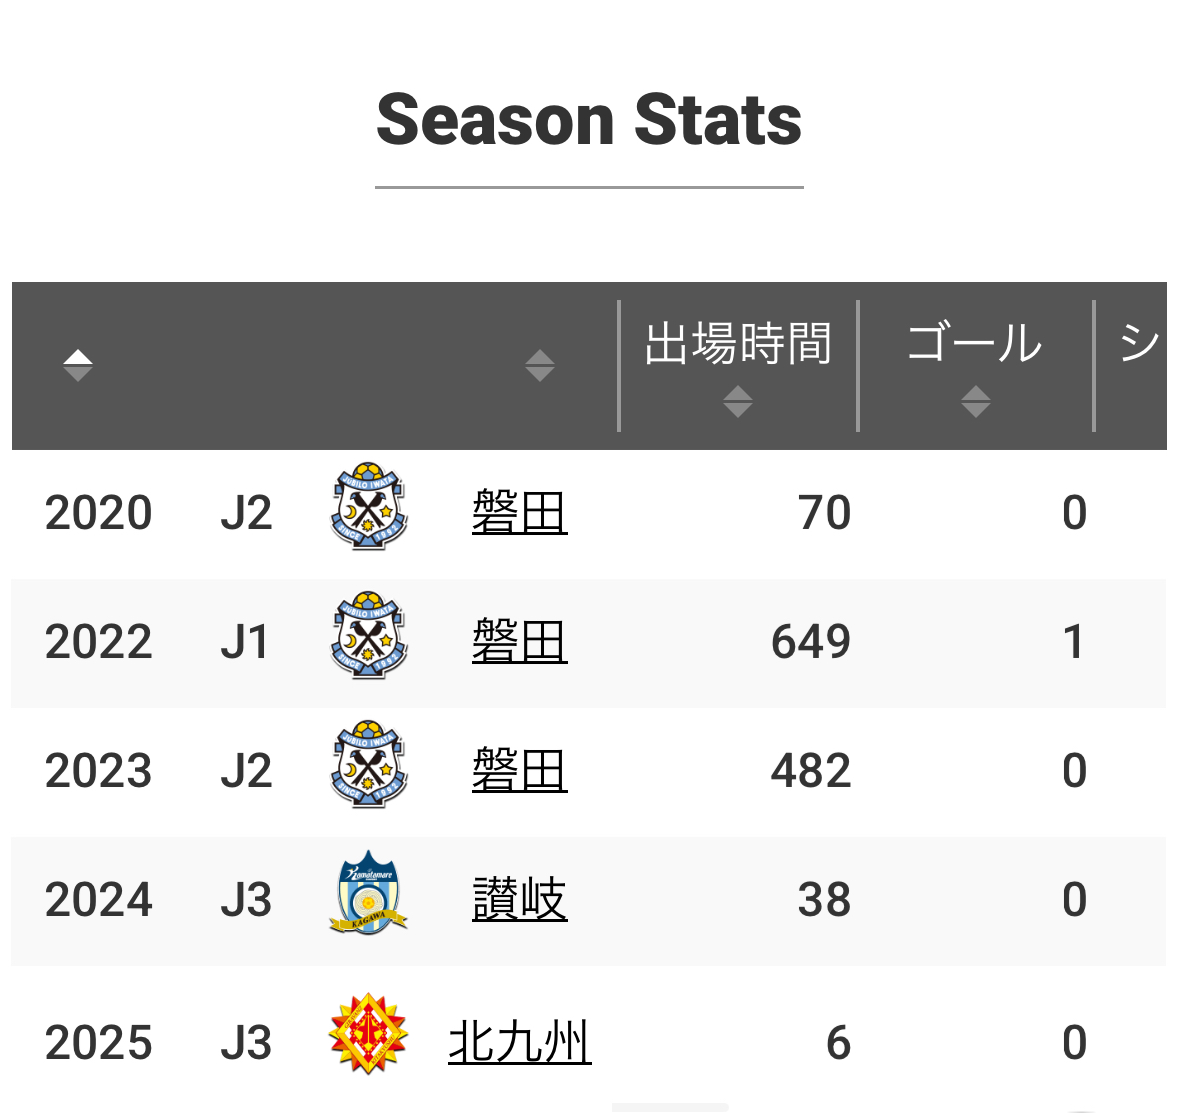Image resolution: width=1179 pixels, height=1113 pixels.
Task: Click the Jubilo Iwata crest in 2020 row
Action: 368,506
